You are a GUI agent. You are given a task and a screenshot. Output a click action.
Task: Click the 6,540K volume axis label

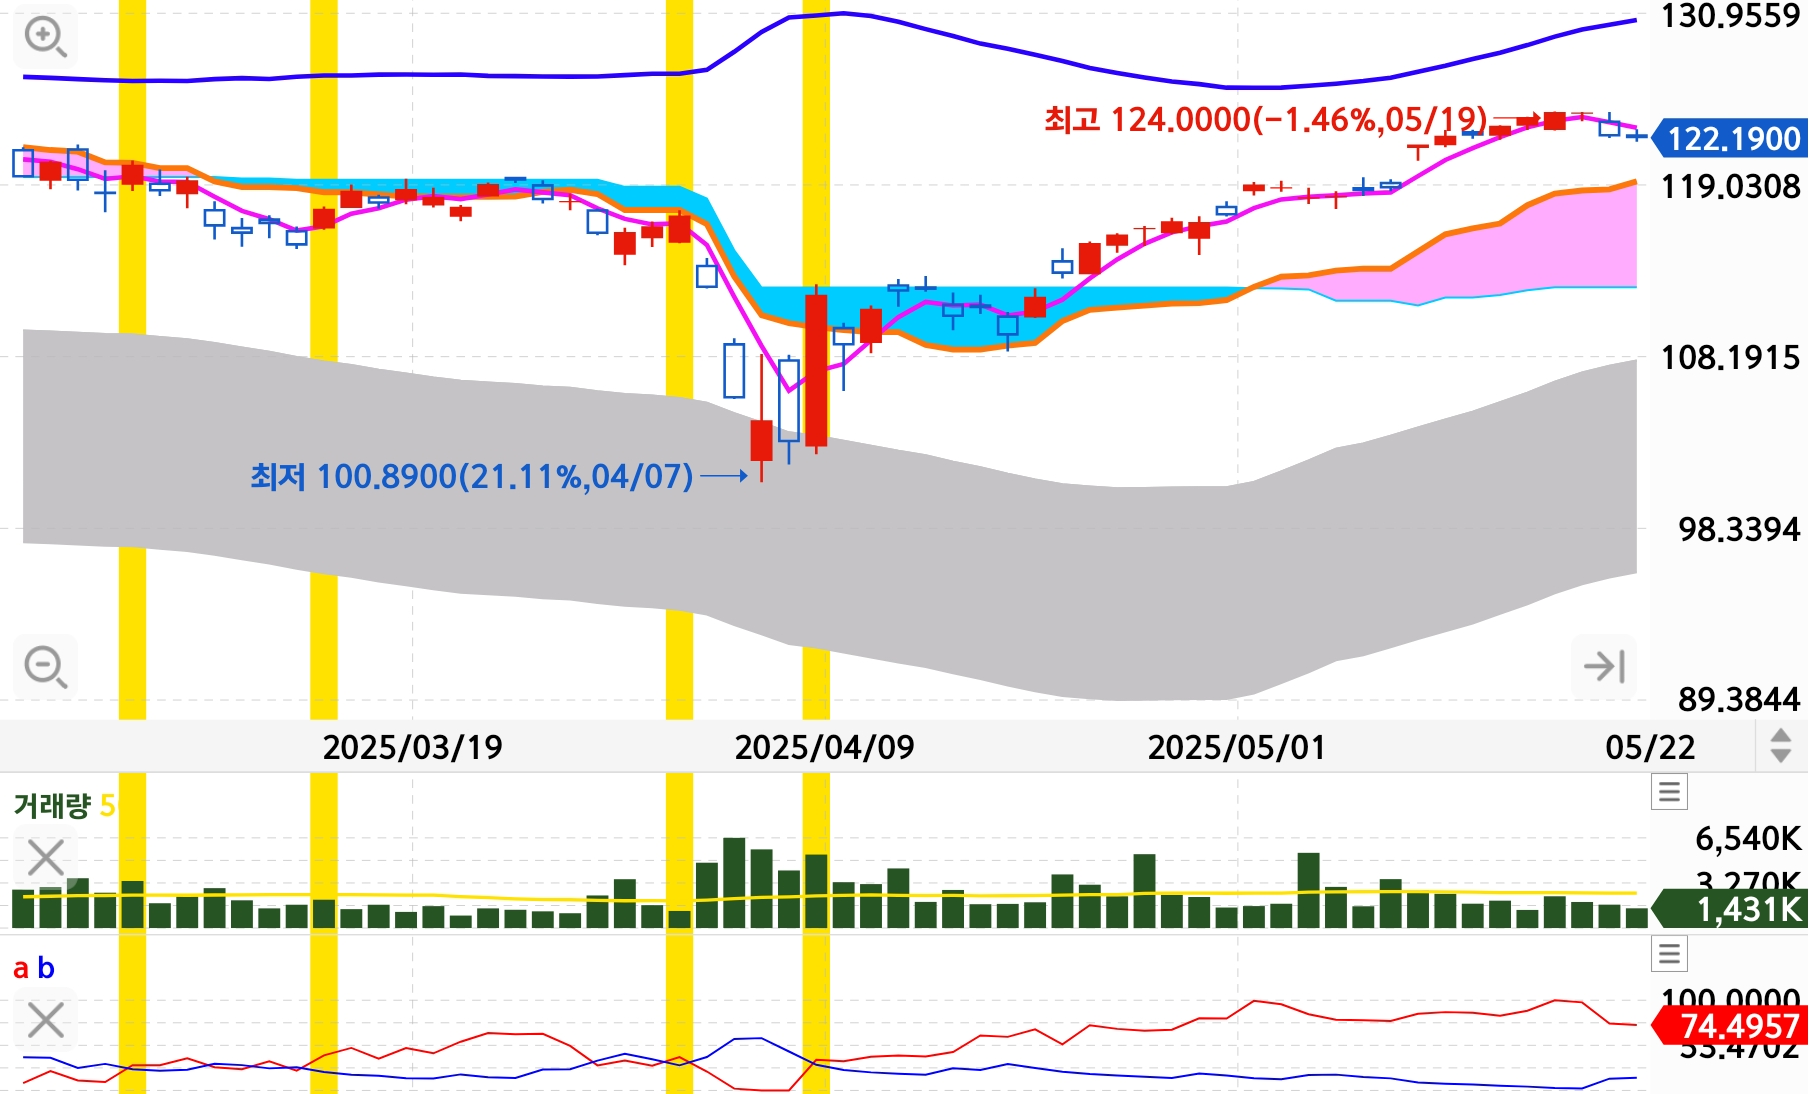click(x=1748, y=838)
